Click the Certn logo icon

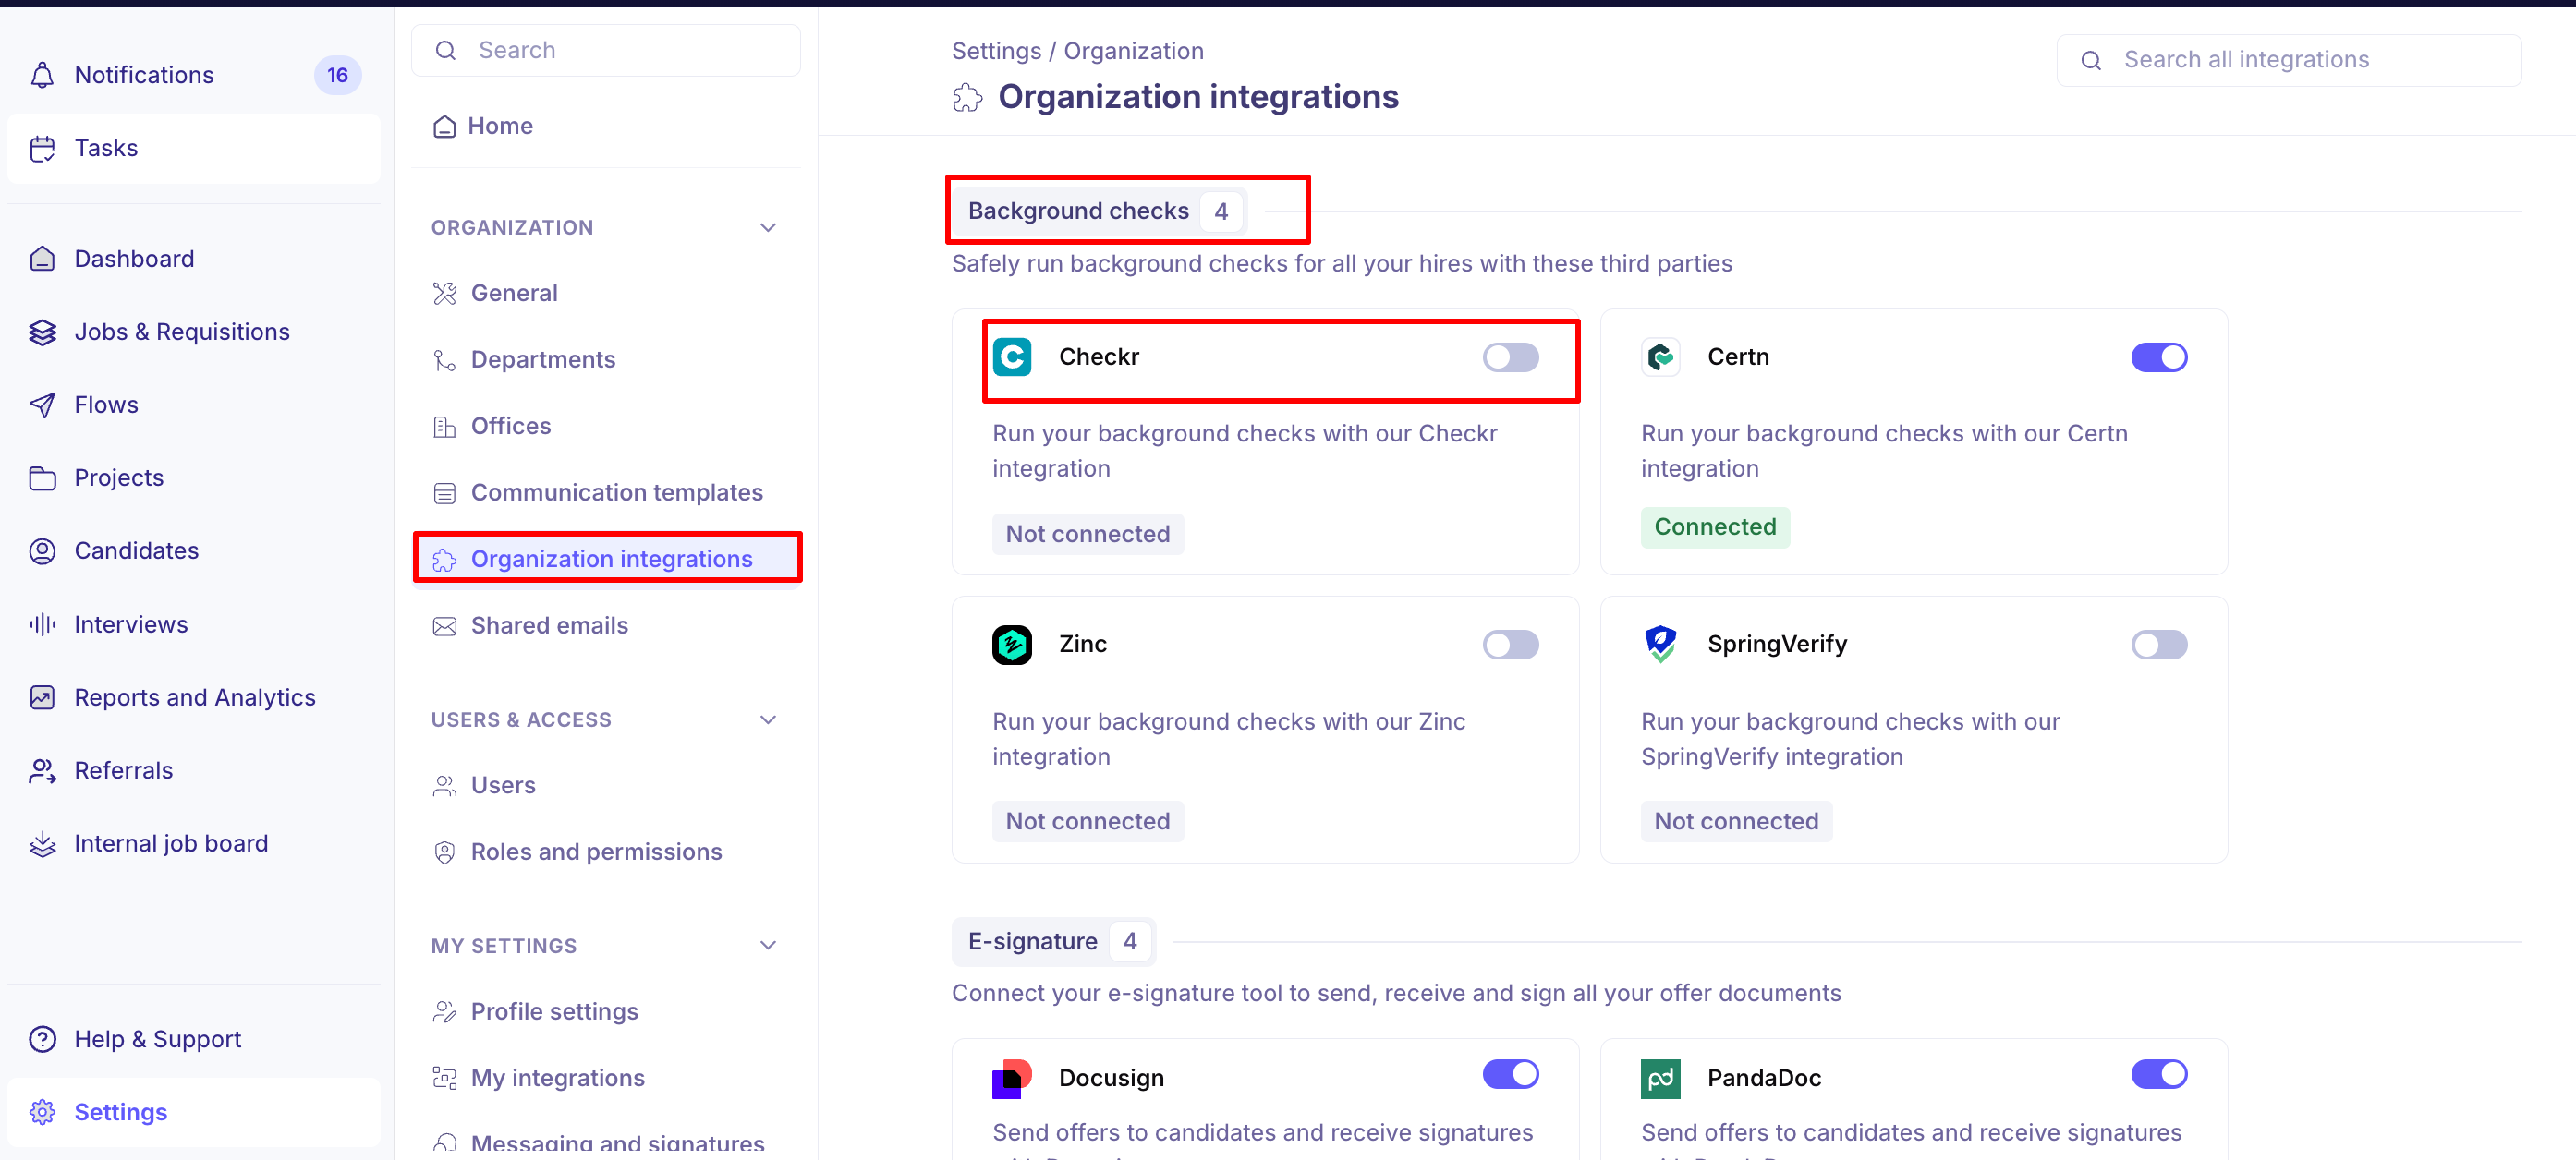click(x=1660, y=357)
